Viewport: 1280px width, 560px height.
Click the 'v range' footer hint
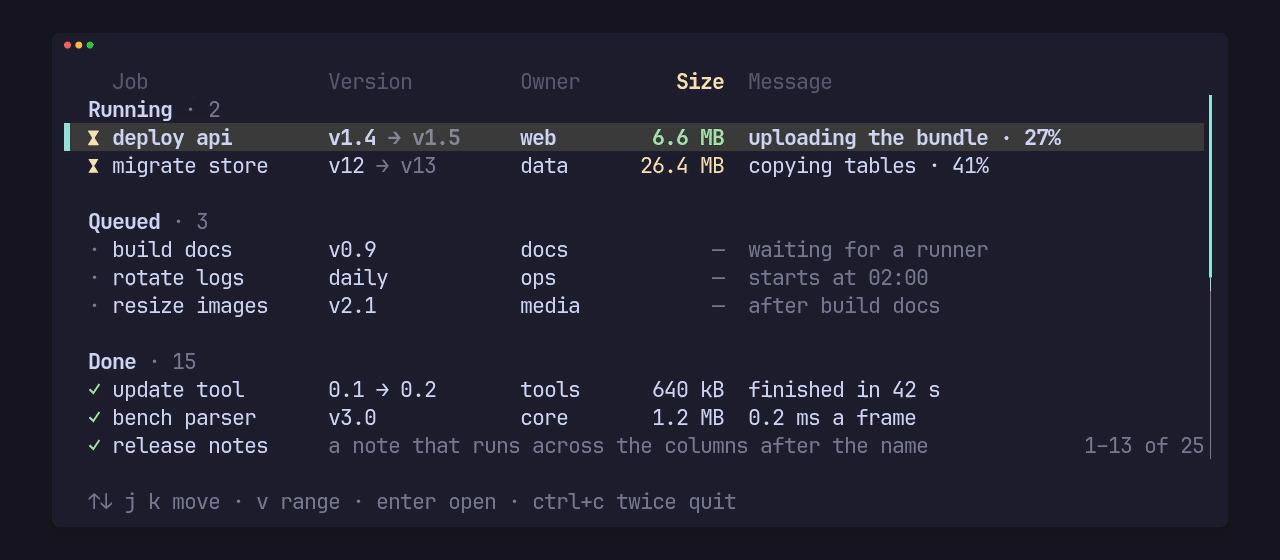point(298,502)
